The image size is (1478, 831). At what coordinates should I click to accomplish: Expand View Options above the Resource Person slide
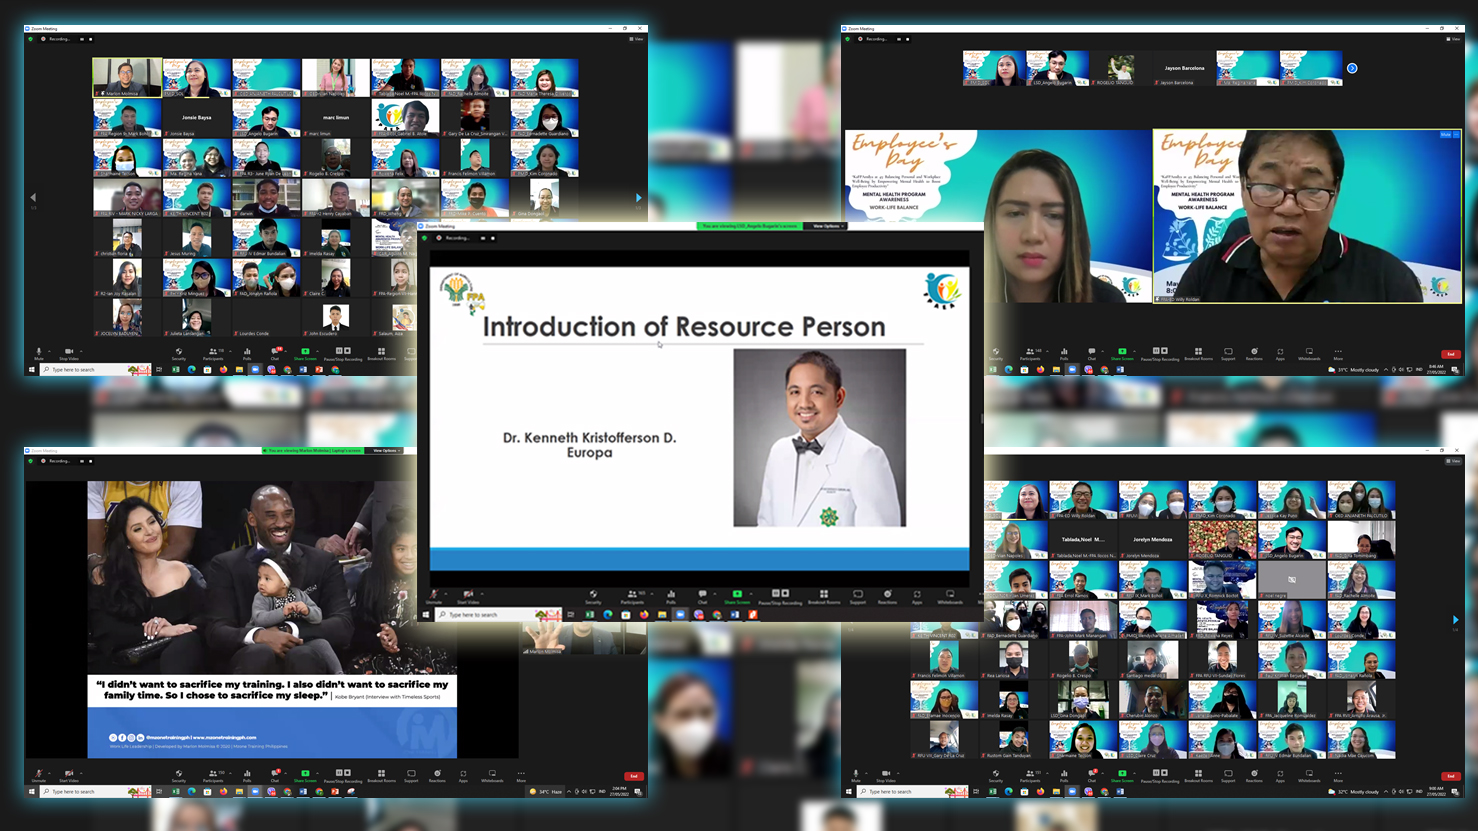point(828,226)
